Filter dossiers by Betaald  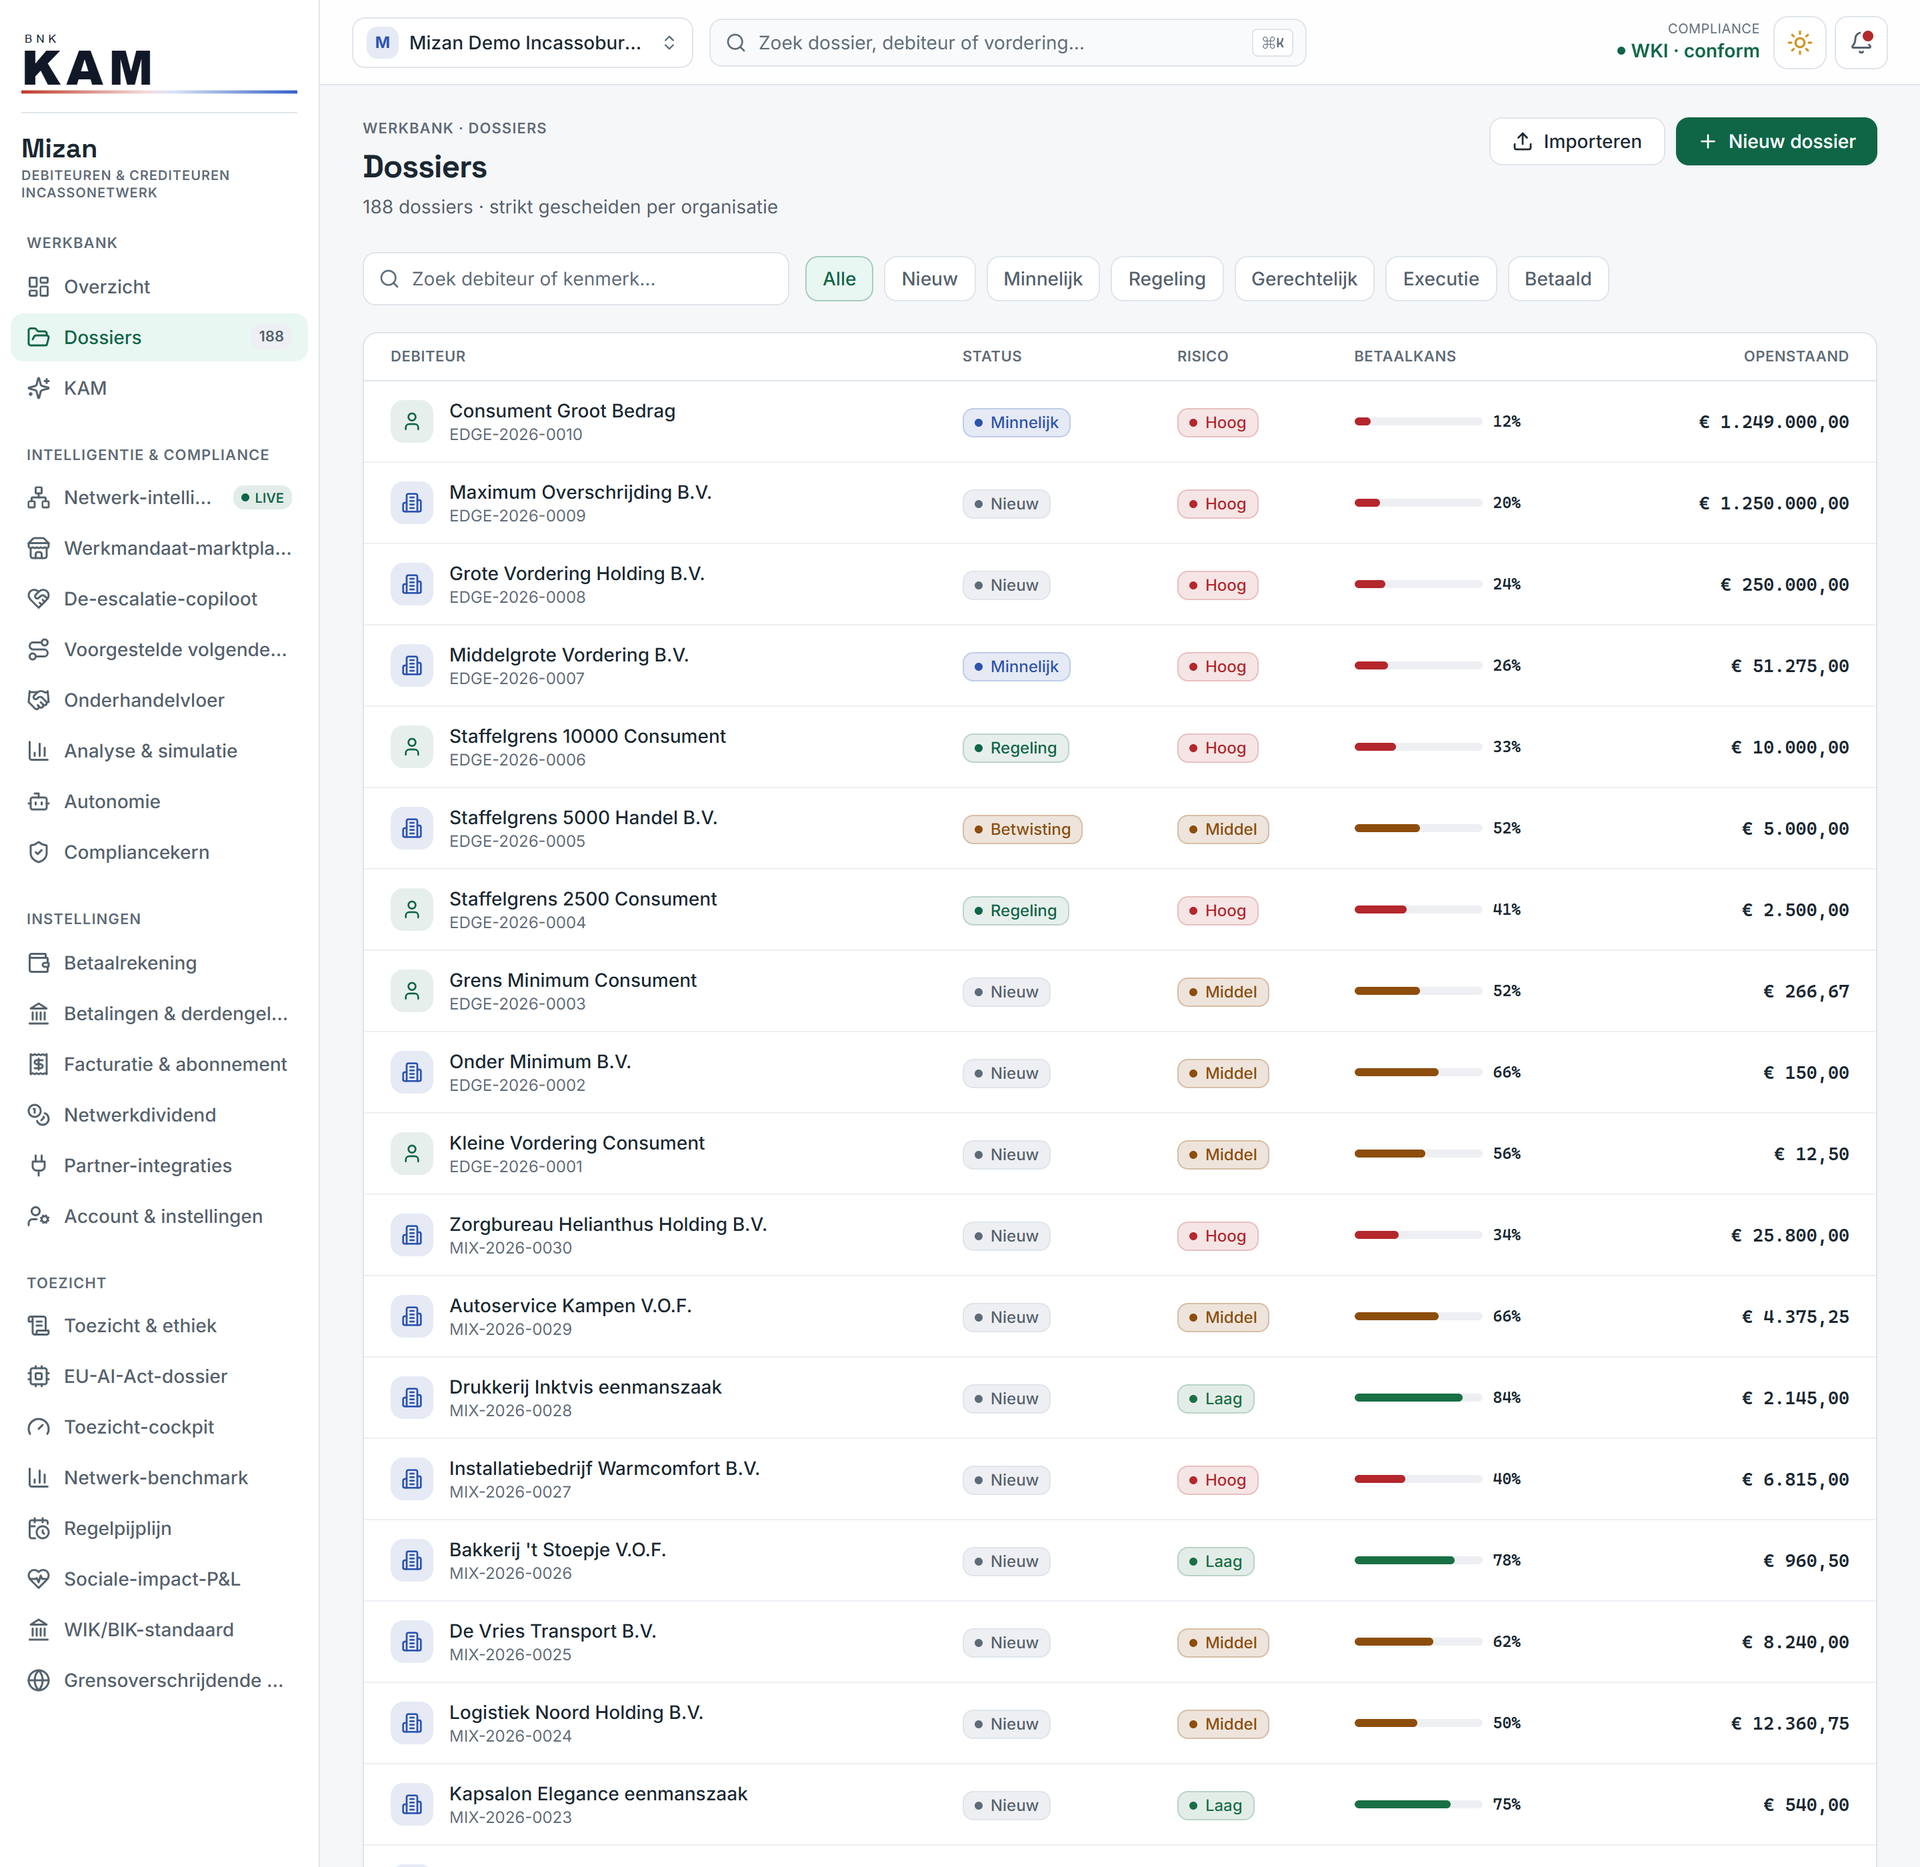click(1557, 279)
